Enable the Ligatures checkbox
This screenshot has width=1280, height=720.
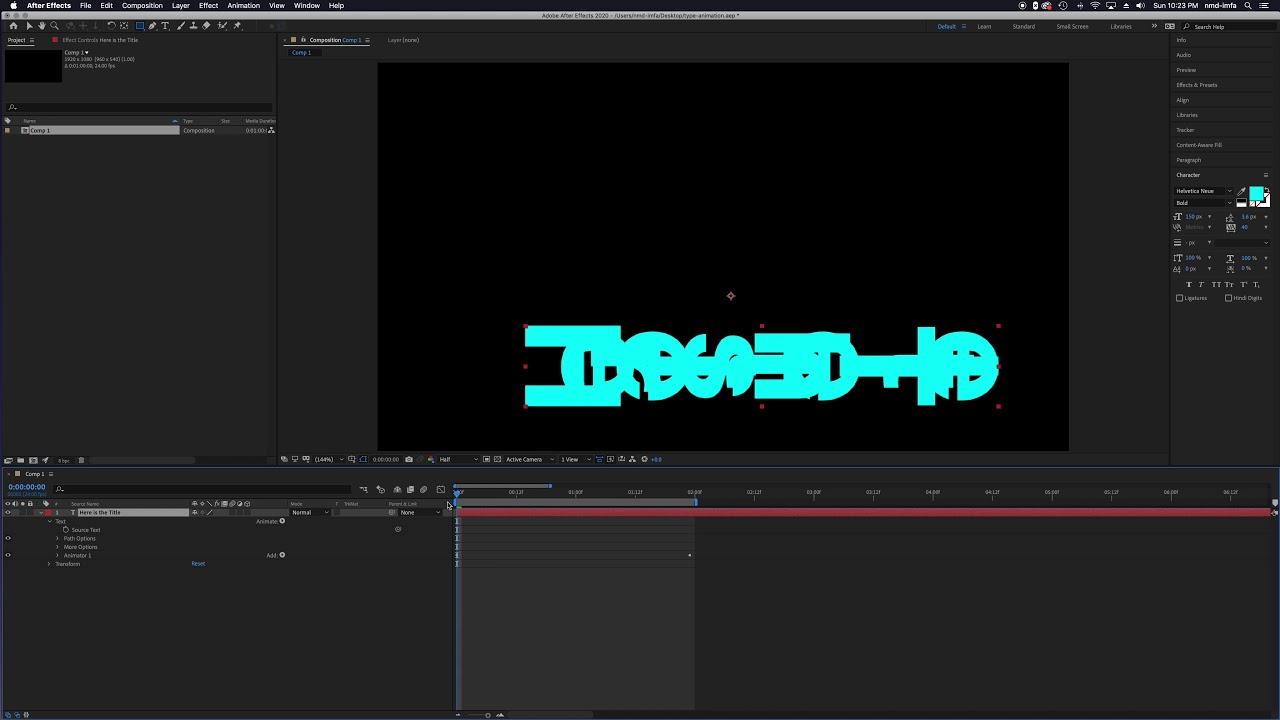(x=1180, y=298)
